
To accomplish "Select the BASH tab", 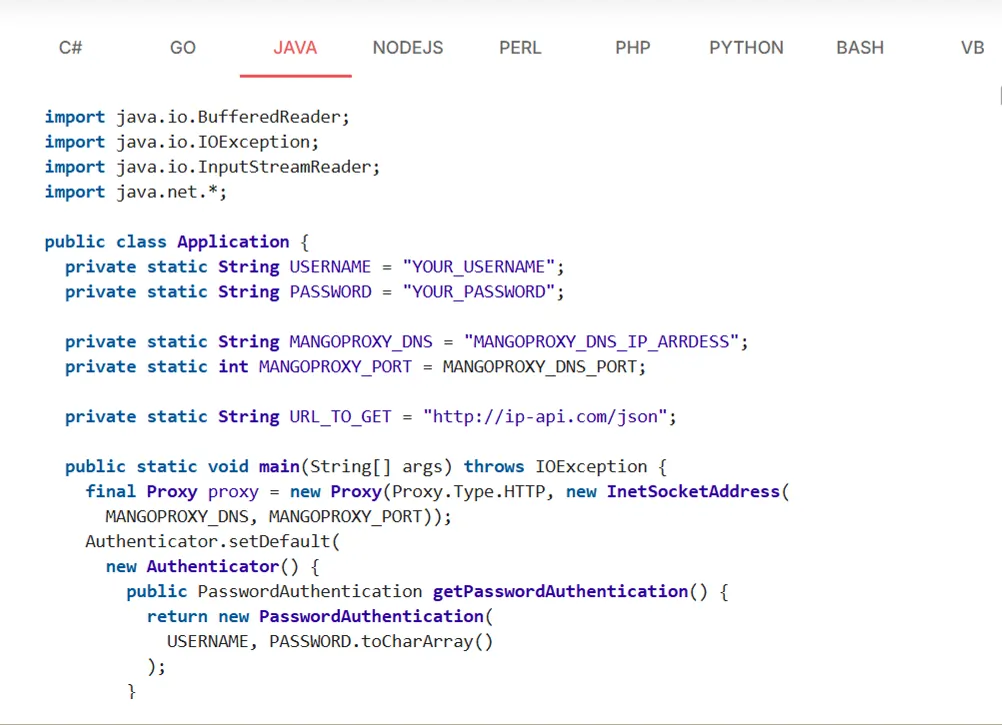I will [859, 47].
